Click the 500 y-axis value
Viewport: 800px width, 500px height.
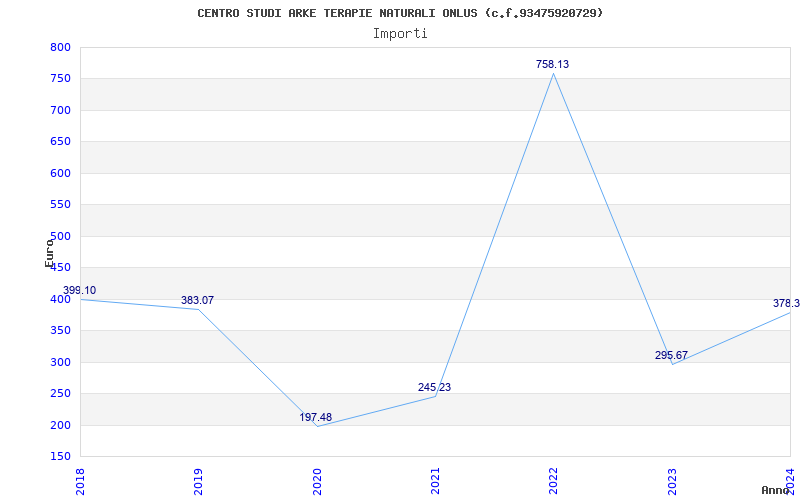click(x=60, y=236)
